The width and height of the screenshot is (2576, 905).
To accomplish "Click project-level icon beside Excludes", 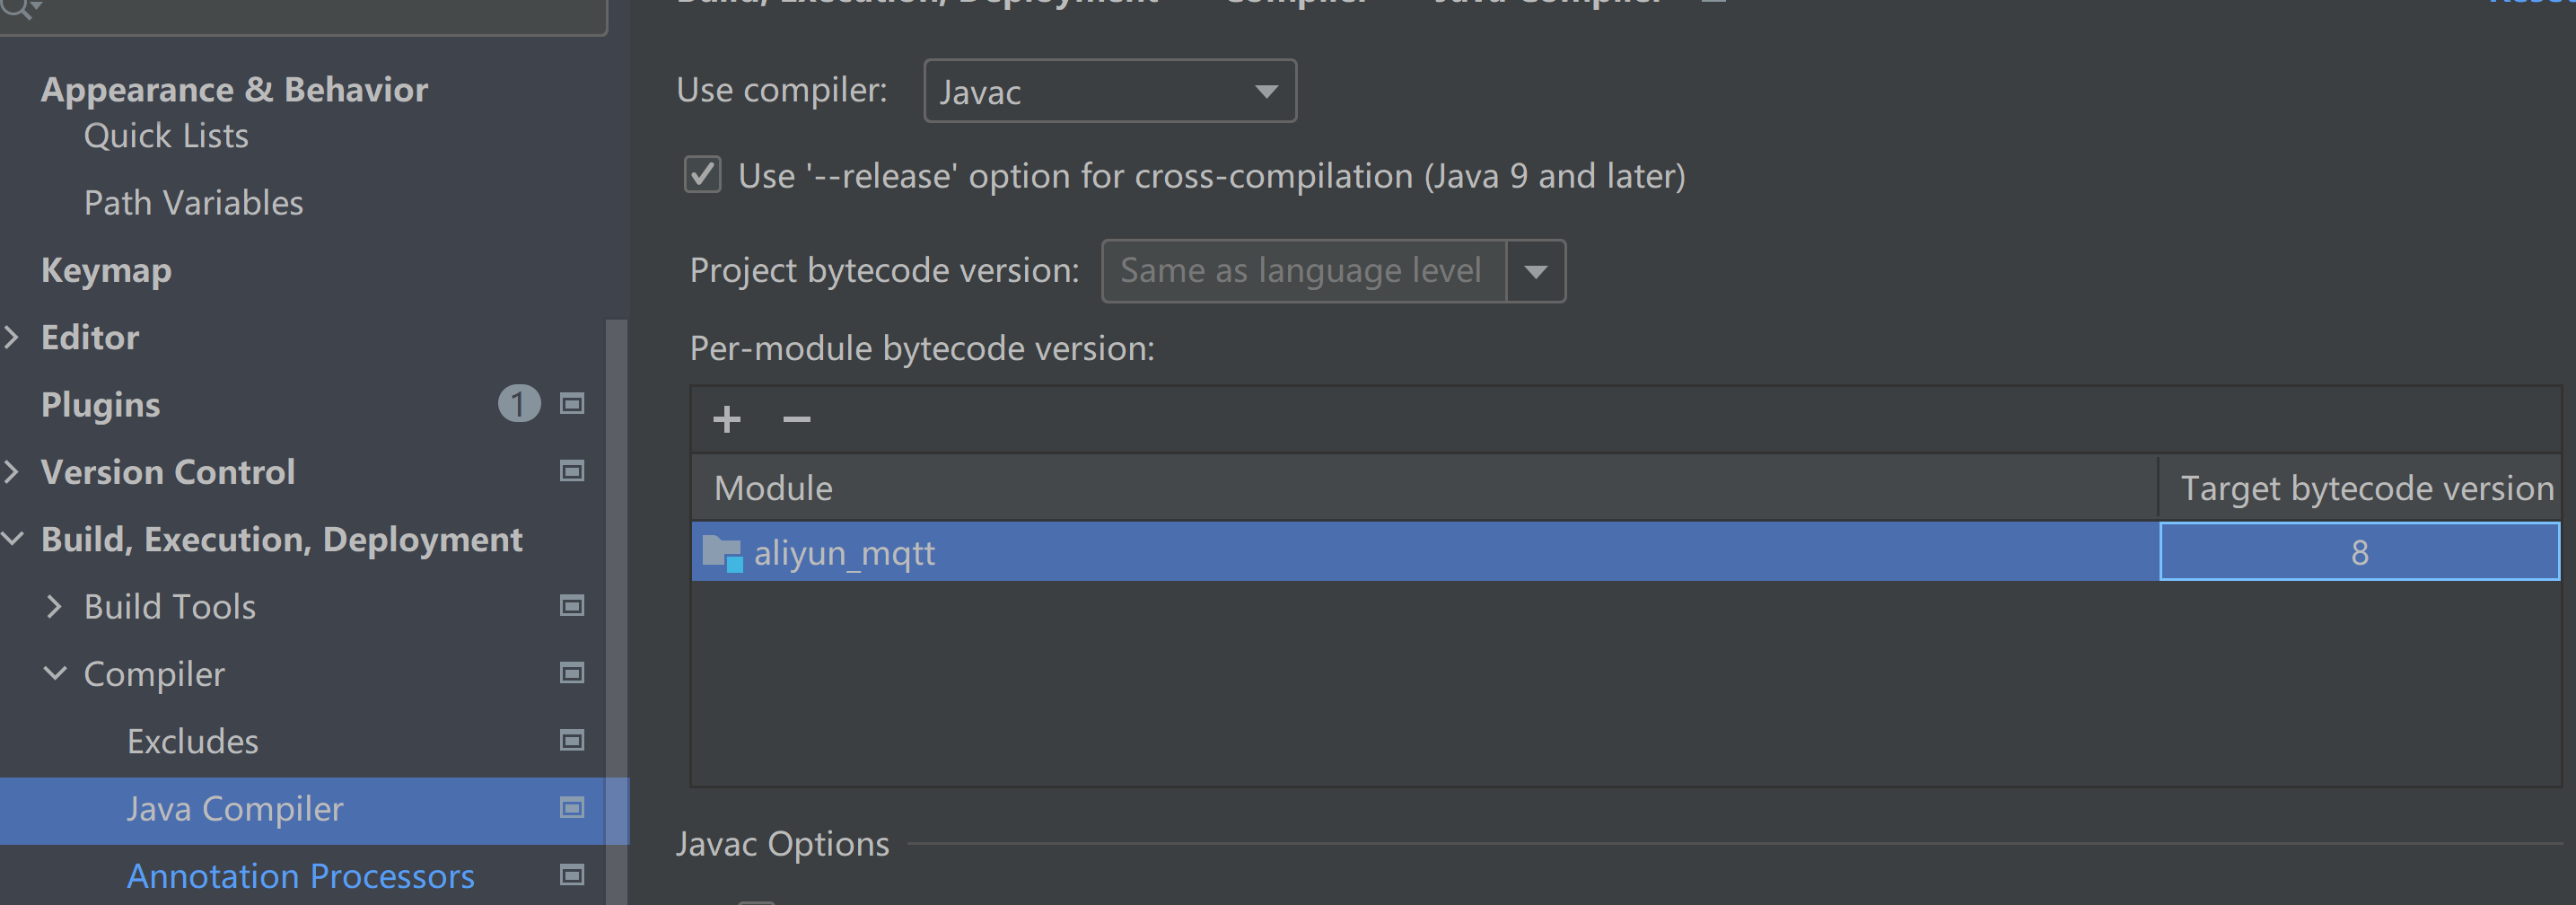I will click(572, 741).
